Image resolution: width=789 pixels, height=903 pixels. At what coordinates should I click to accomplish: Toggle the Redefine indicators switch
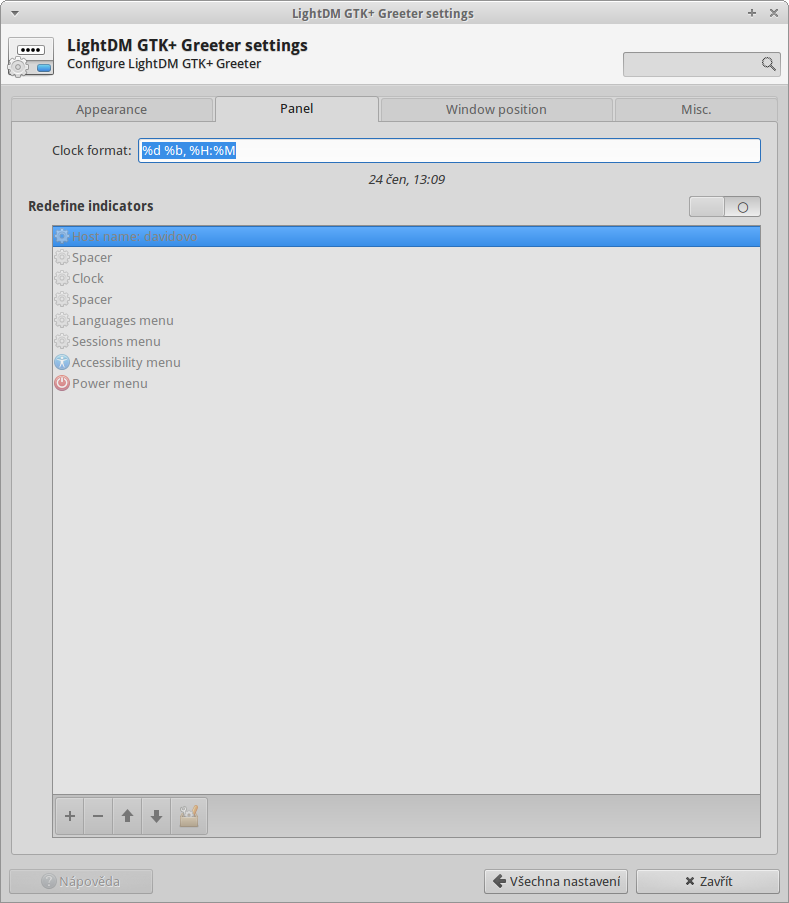(x=724, y=207)
